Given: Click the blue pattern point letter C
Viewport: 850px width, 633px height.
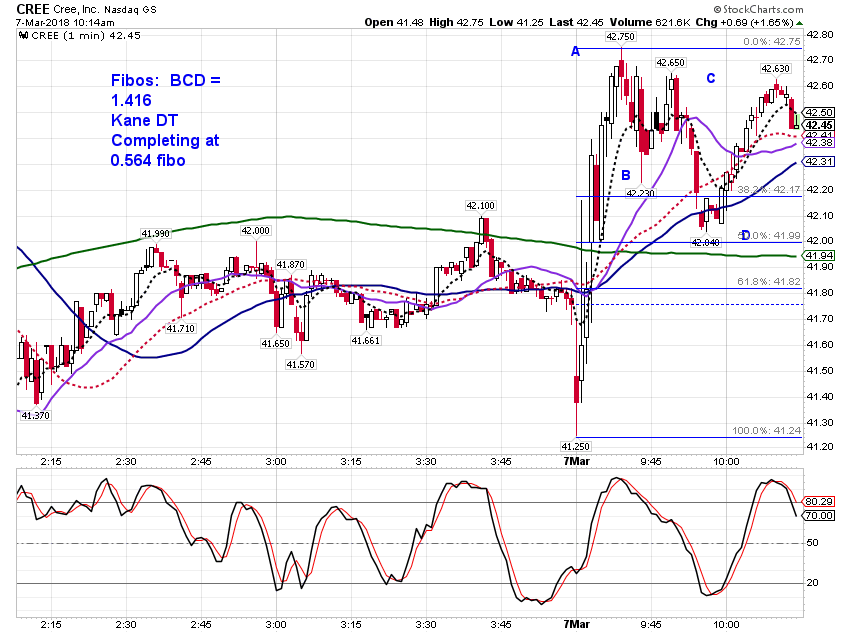Looking at the screenshot, I should pos(711,79).
